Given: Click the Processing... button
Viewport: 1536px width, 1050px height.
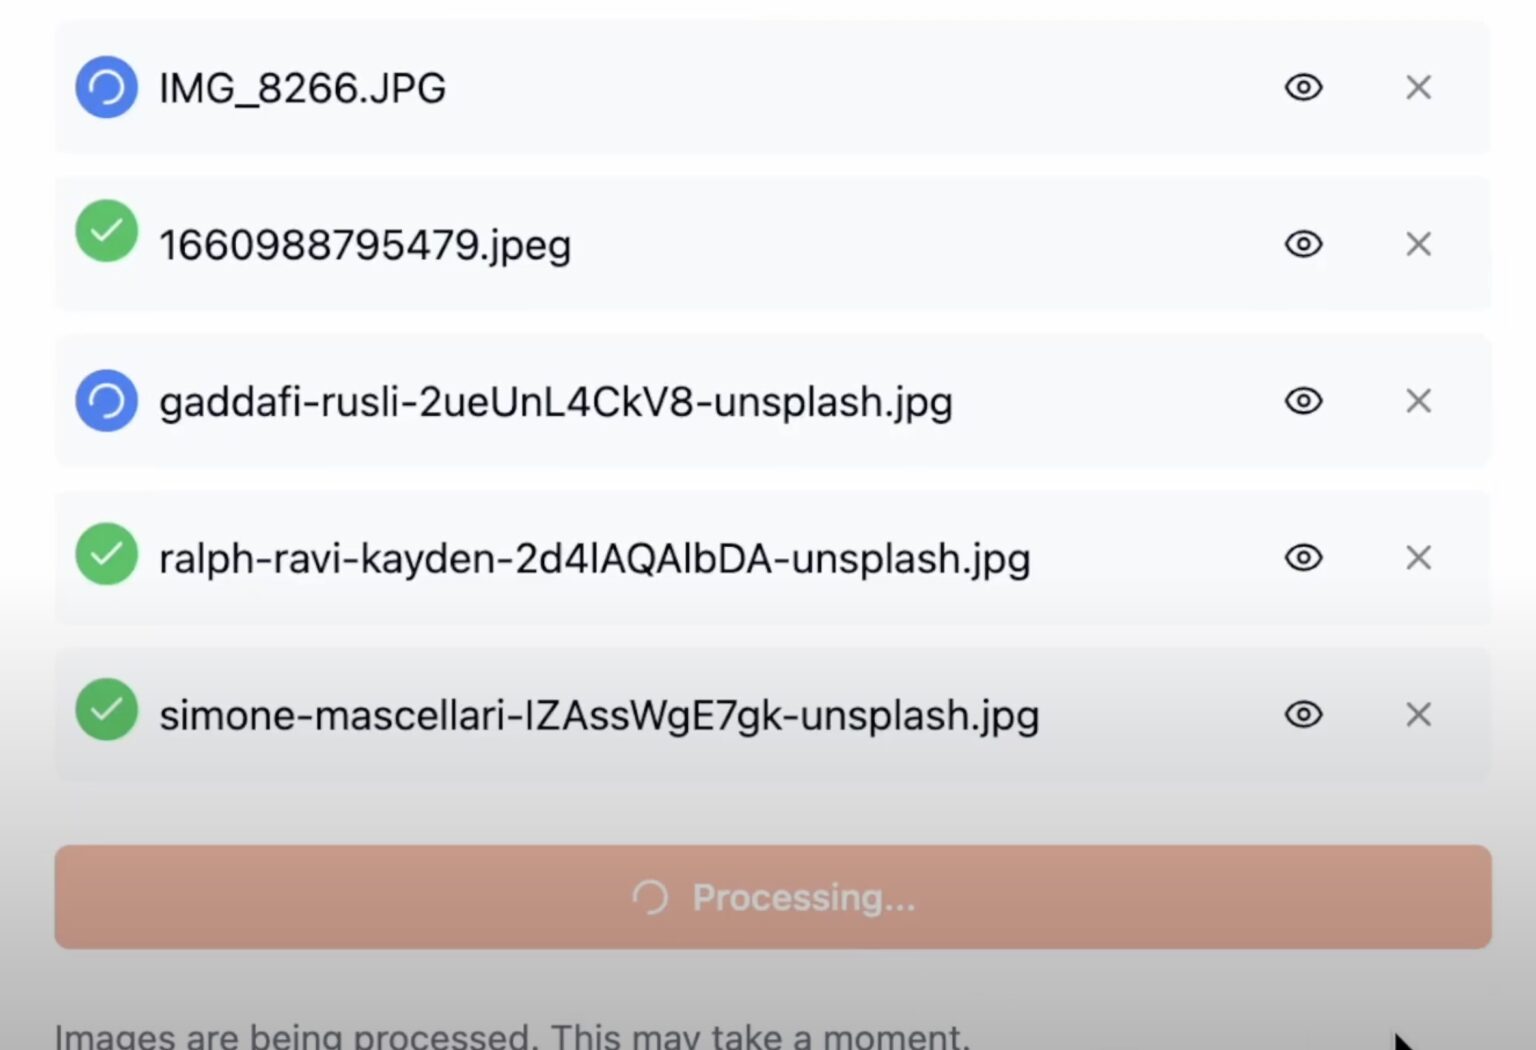Looking at the screenshot, I should coord(773,897).
